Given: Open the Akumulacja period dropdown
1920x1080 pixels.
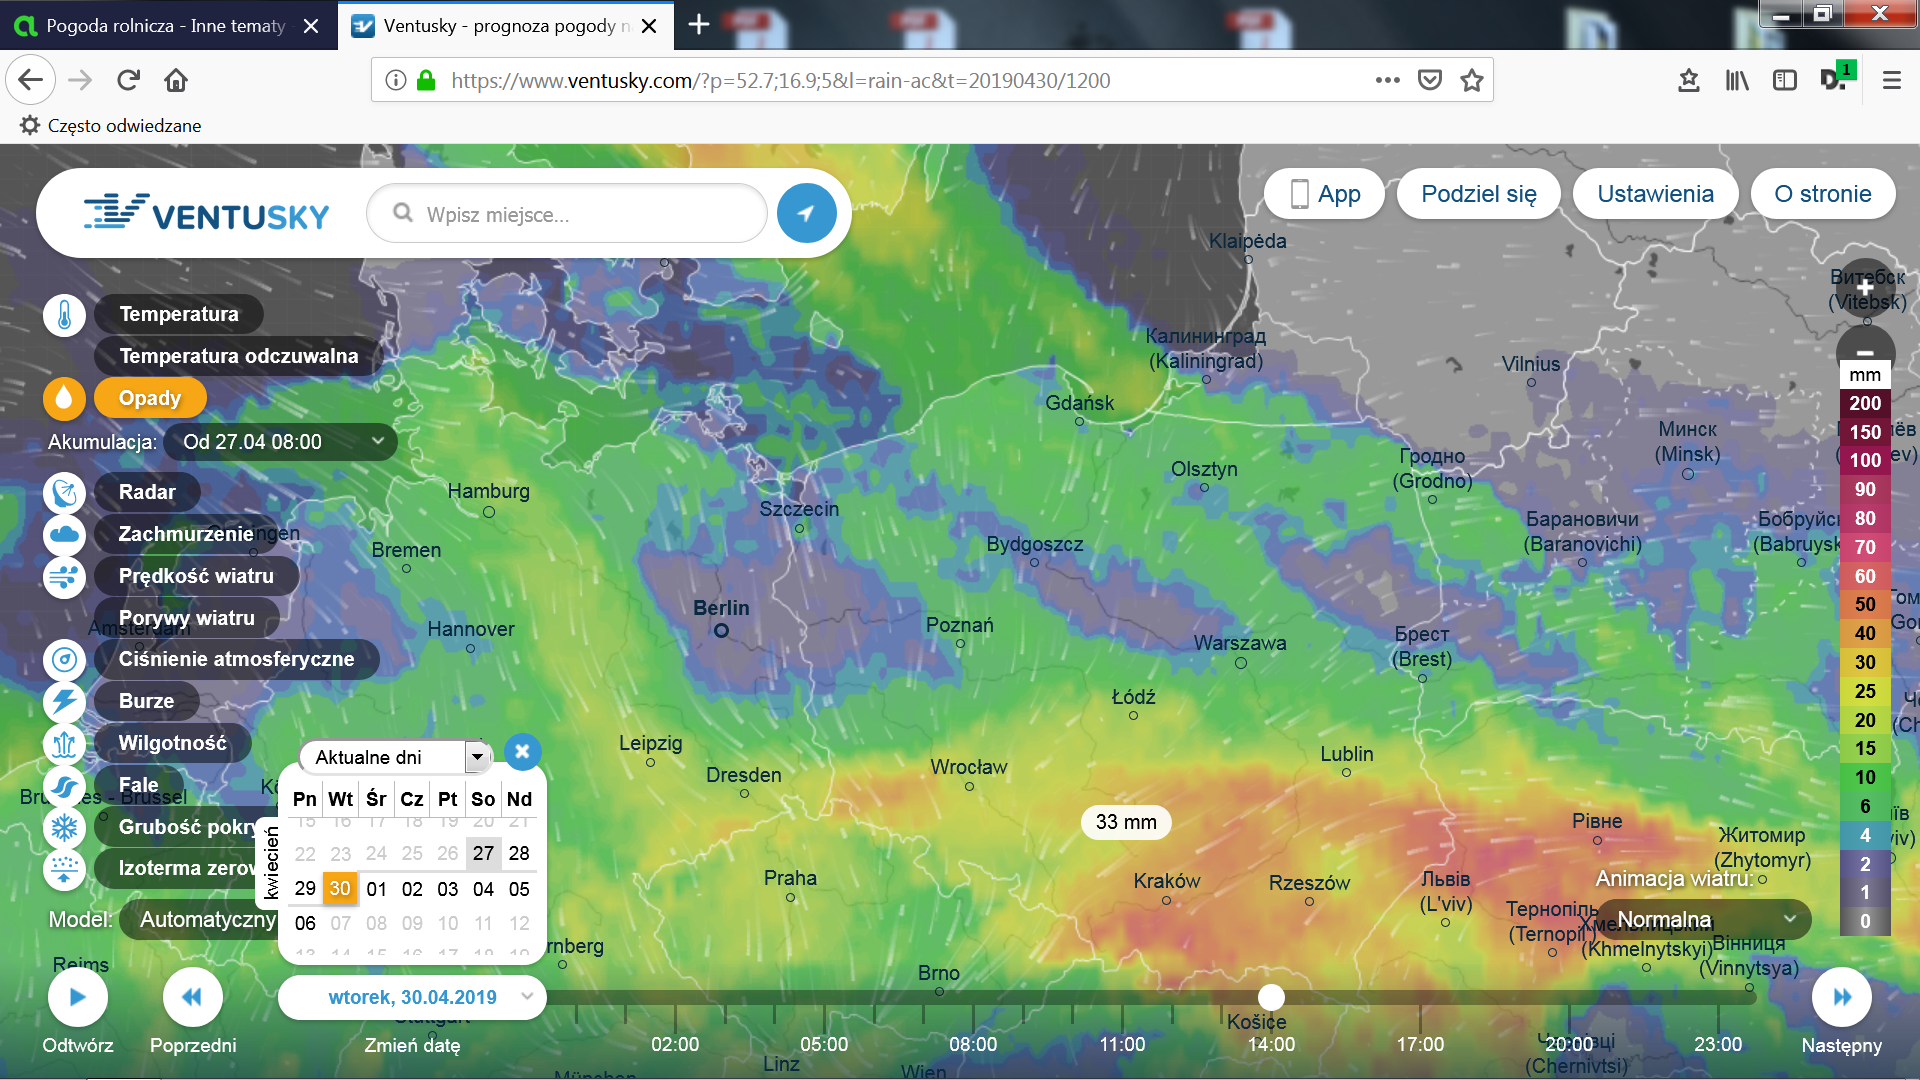Looking at the screenshot, I should (280, 442).
